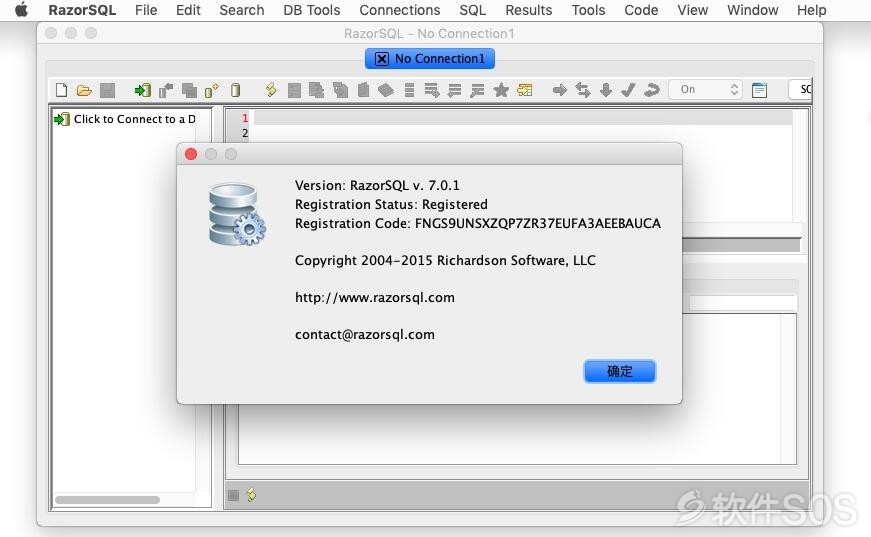871x537 pixels.
Task: Click into the highlighted first line of SQL editor
Action: click(x=523, y=118)
